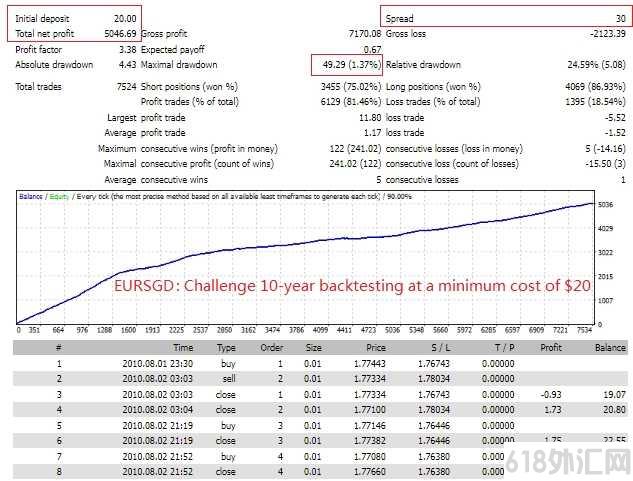Click price 1.77382 in row 6
This screenshot has width=633, height=481.
coord(370,441)
